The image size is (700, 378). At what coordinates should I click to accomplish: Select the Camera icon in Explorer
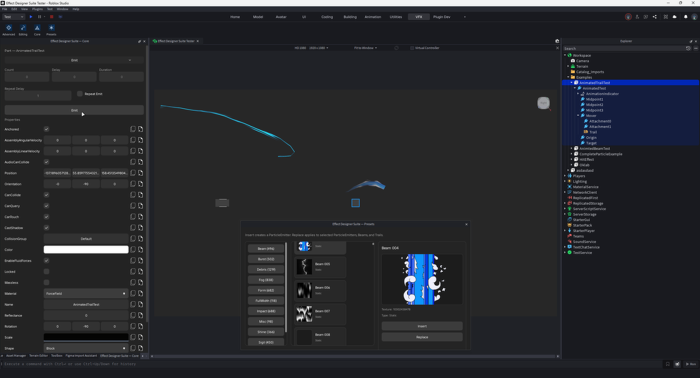pos(573,61)
